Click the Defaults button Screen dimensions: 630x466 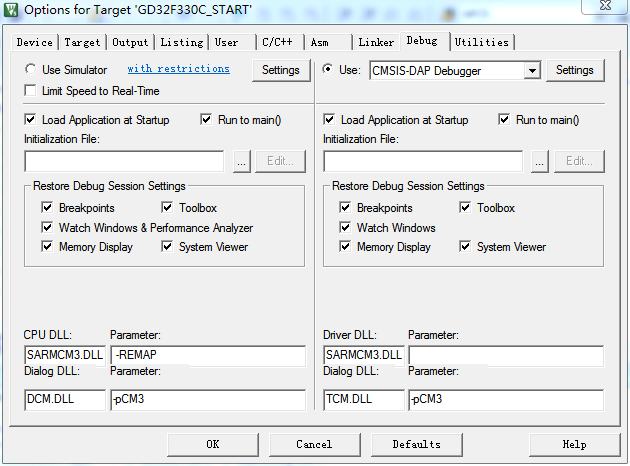pyautogui.click(x=417, y=444)
